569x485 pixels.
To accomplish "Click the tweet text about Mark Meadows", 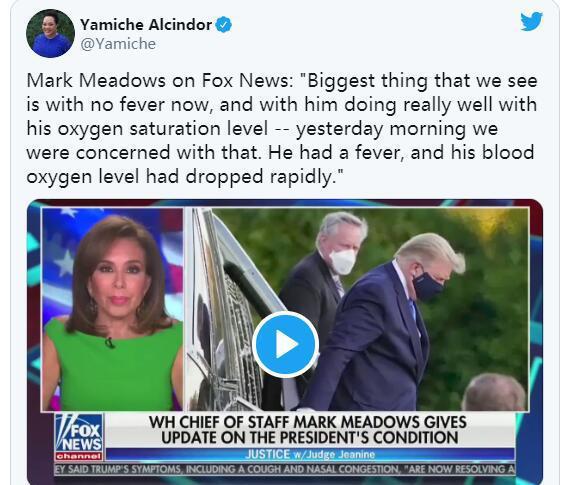I will click(x=282, y=128).
